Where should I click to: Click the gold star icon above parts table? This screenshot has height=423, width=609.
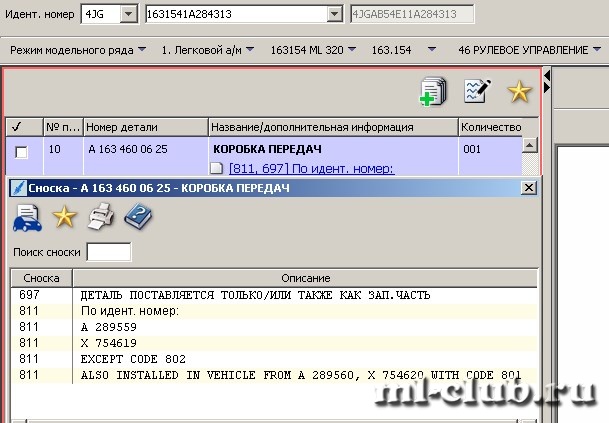click(x=519, y=92)
